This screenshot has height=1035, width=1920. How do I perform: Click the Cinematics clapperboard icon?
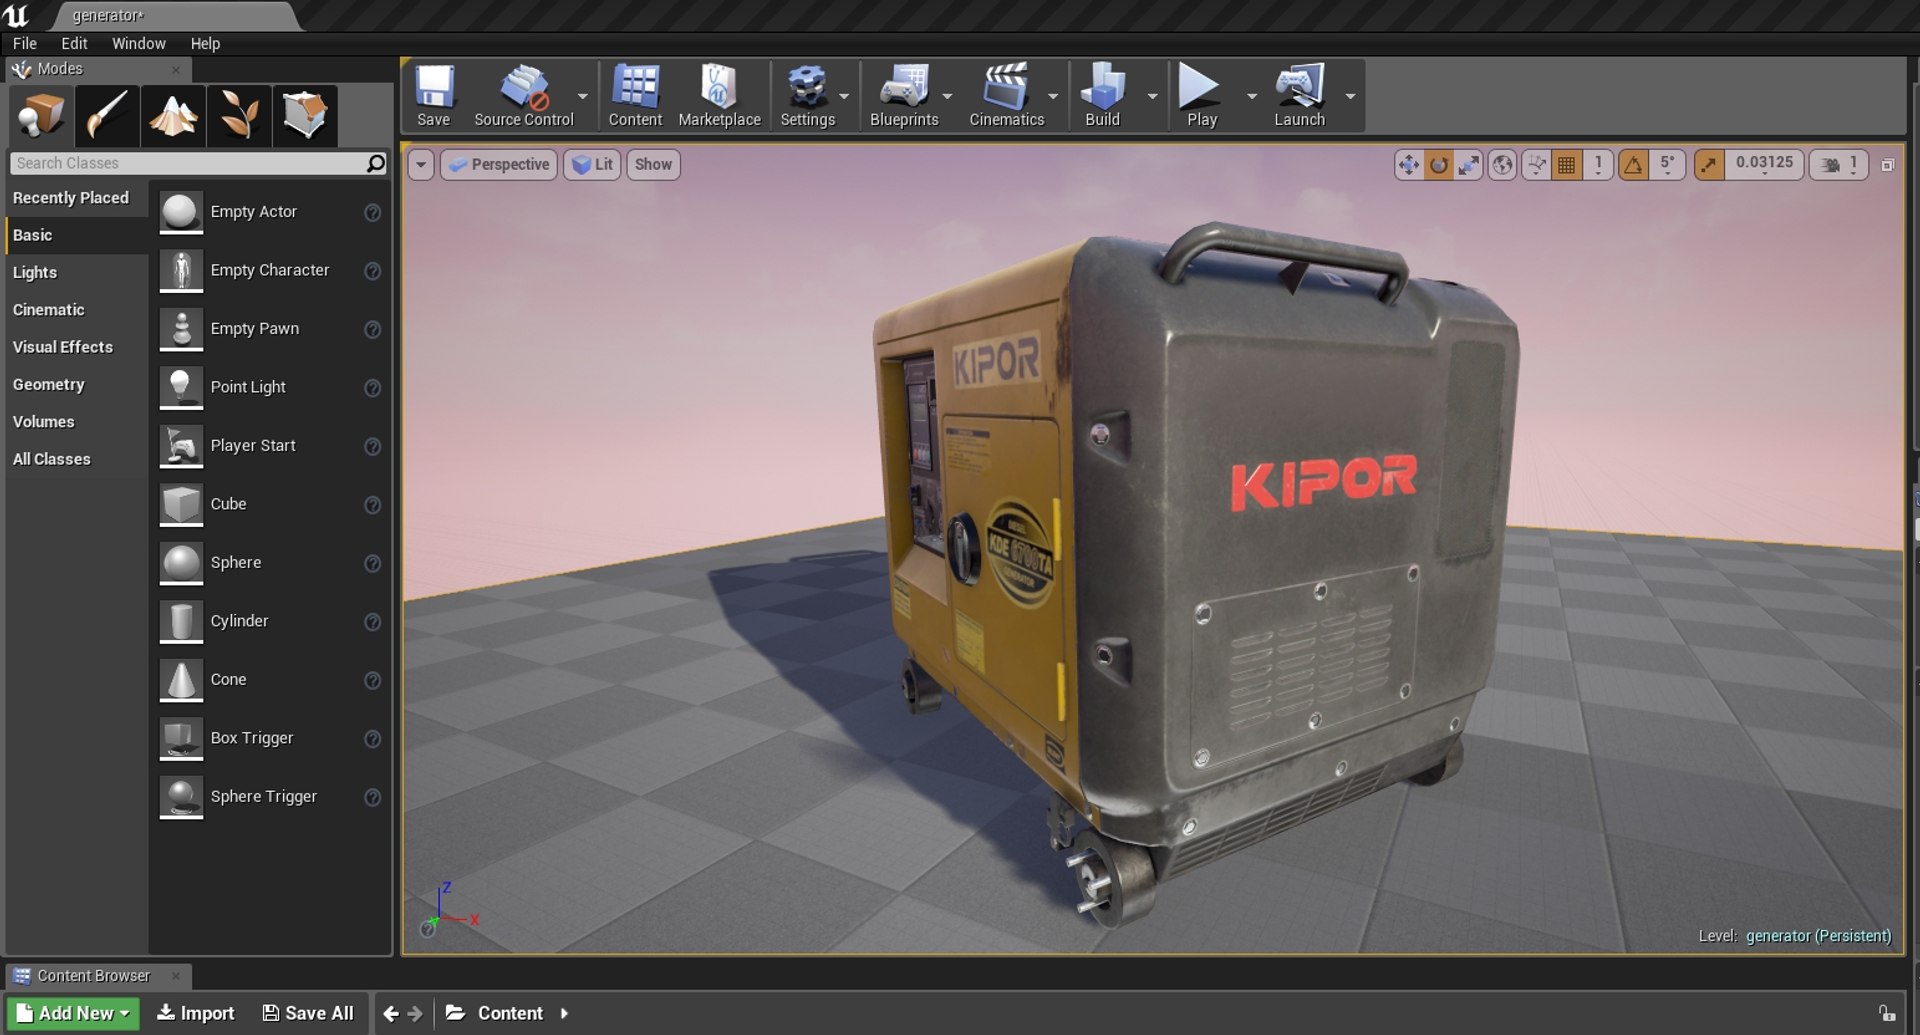(x=1006, y=96)
